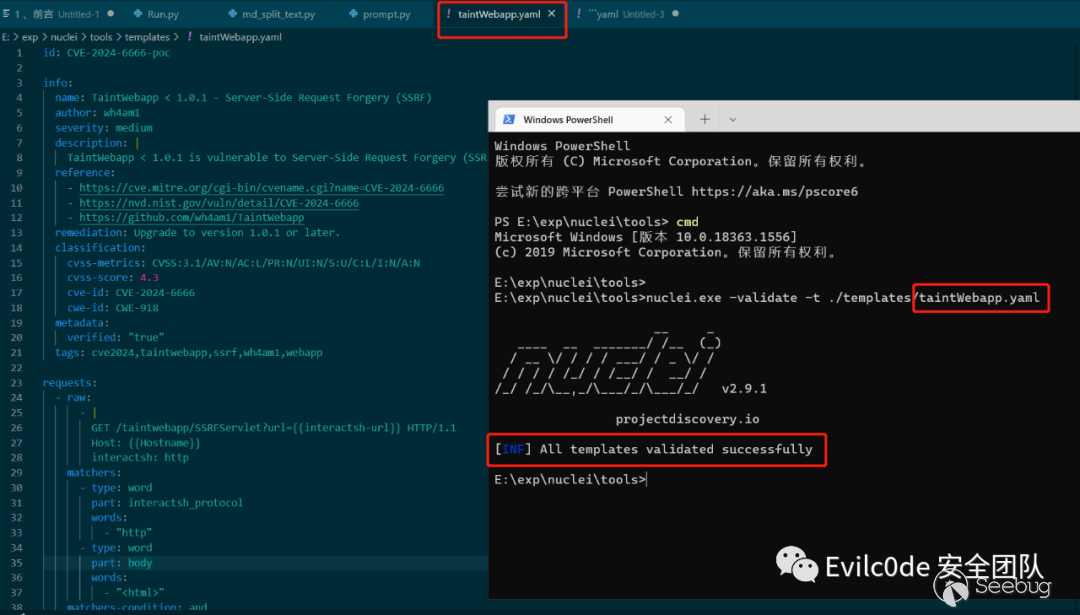Click the tags line with cve2024
This screenshot has height=615, width=1080.
pyautogui.click(x=189, y=353)
